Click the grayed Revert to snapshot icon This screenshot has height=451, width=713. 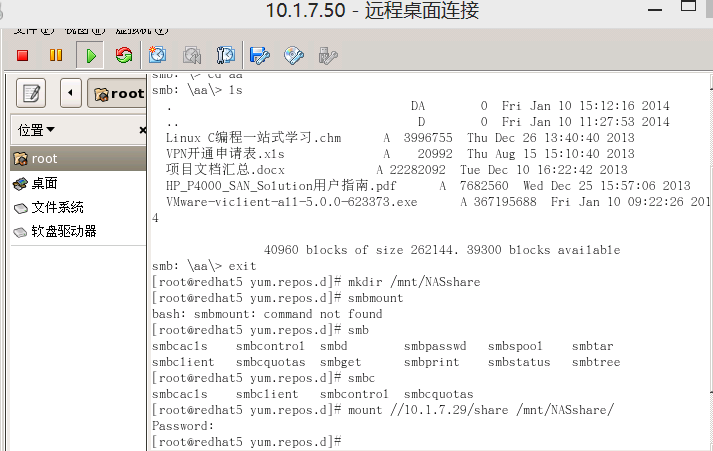(x=192, y=55)
